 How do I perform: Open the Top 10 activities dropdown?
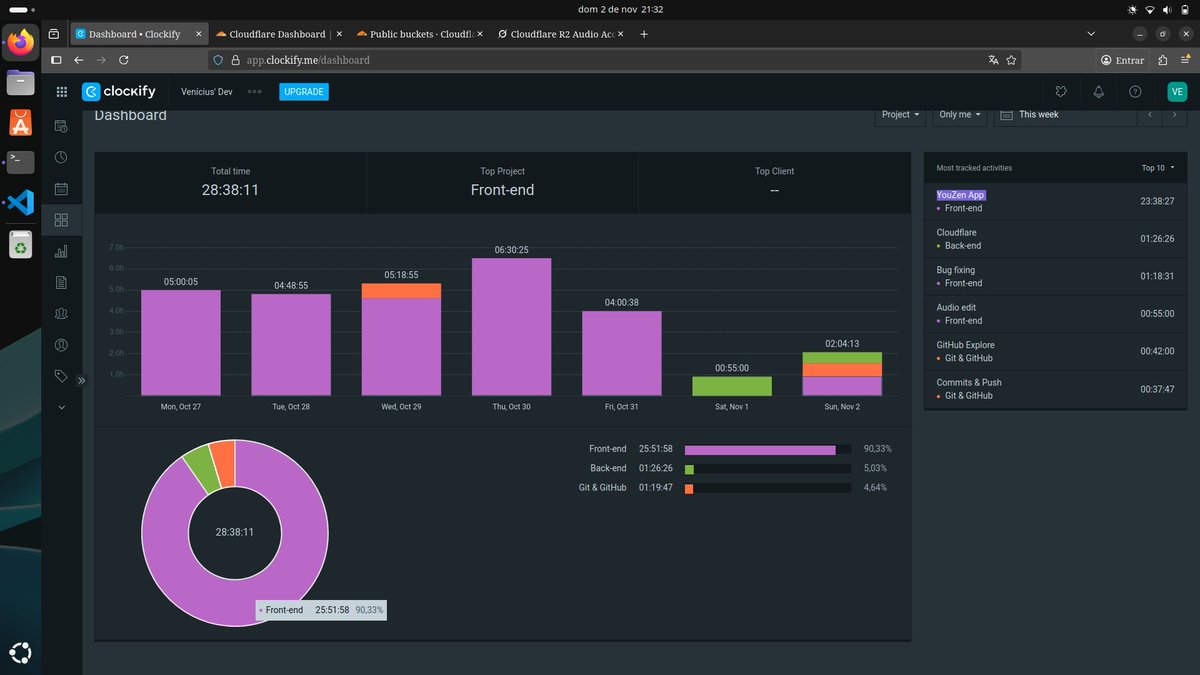tap(1158, 168)
